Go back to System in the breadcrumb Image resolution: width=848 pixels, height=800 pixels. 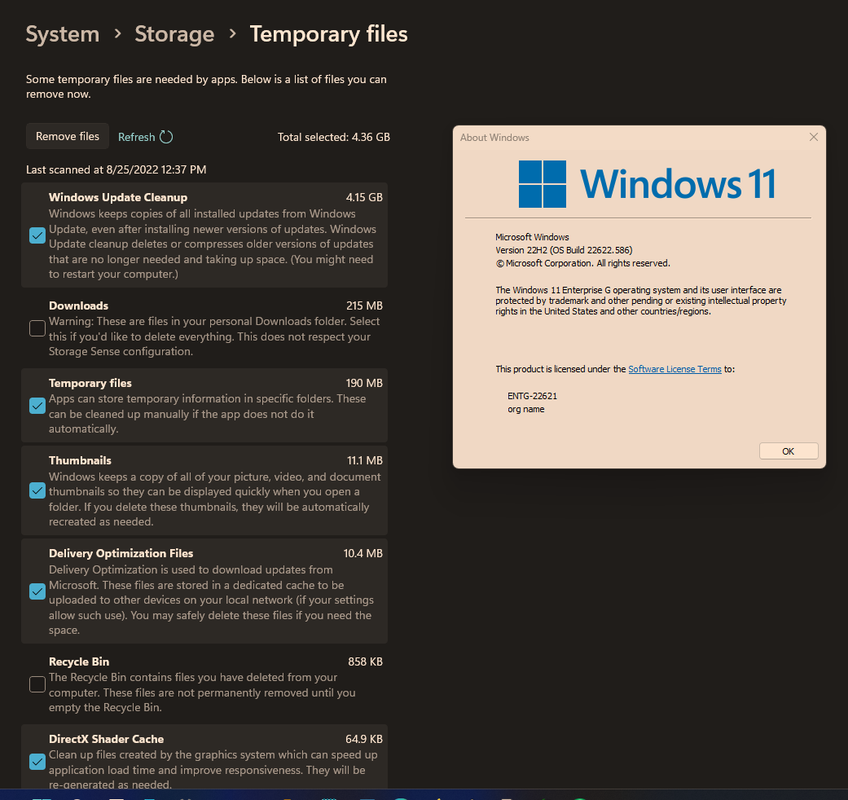click(x=63, y=34)
